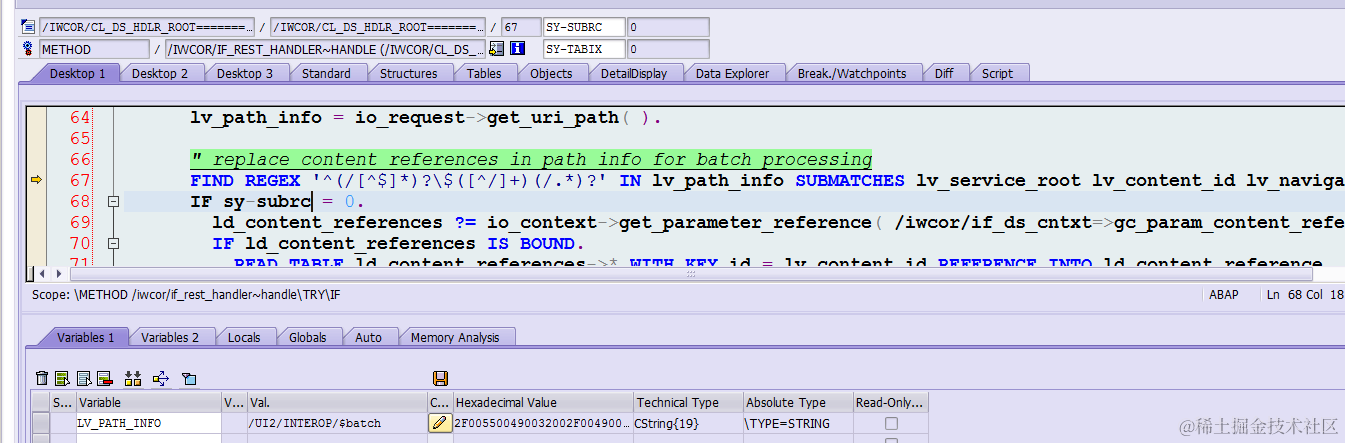Open the Structures tab
This screenshot has height=443, width=1345.
click(x=408, y=73)
